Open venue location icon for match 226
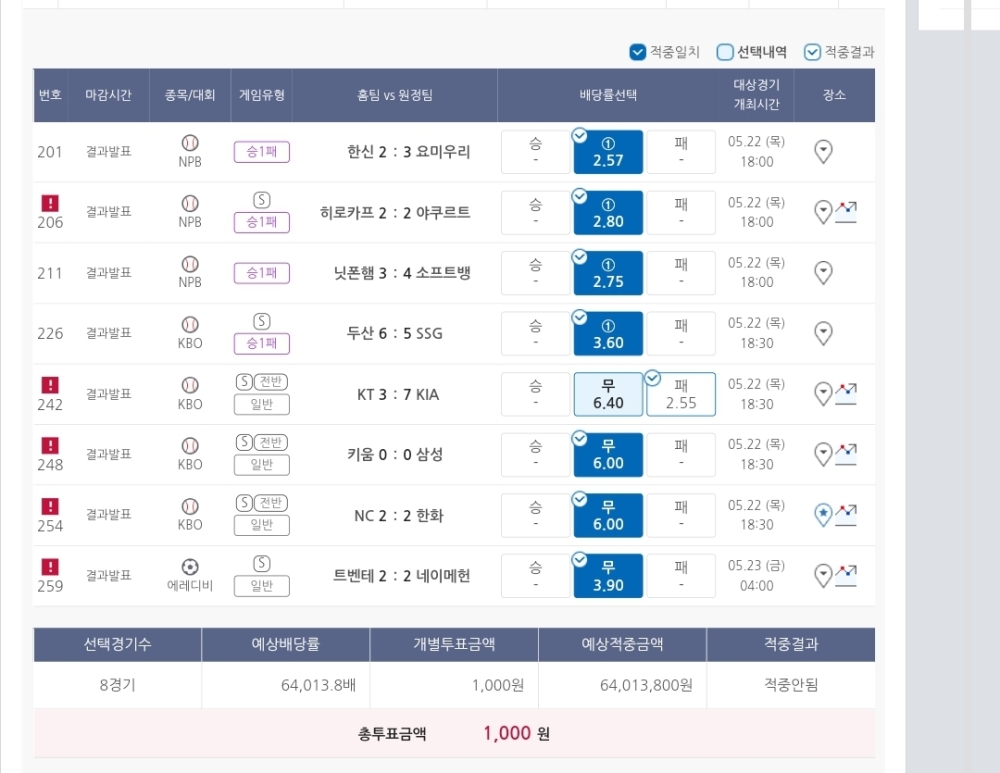Viewport: 1000px width, 773px height. (x=823, y=333)
